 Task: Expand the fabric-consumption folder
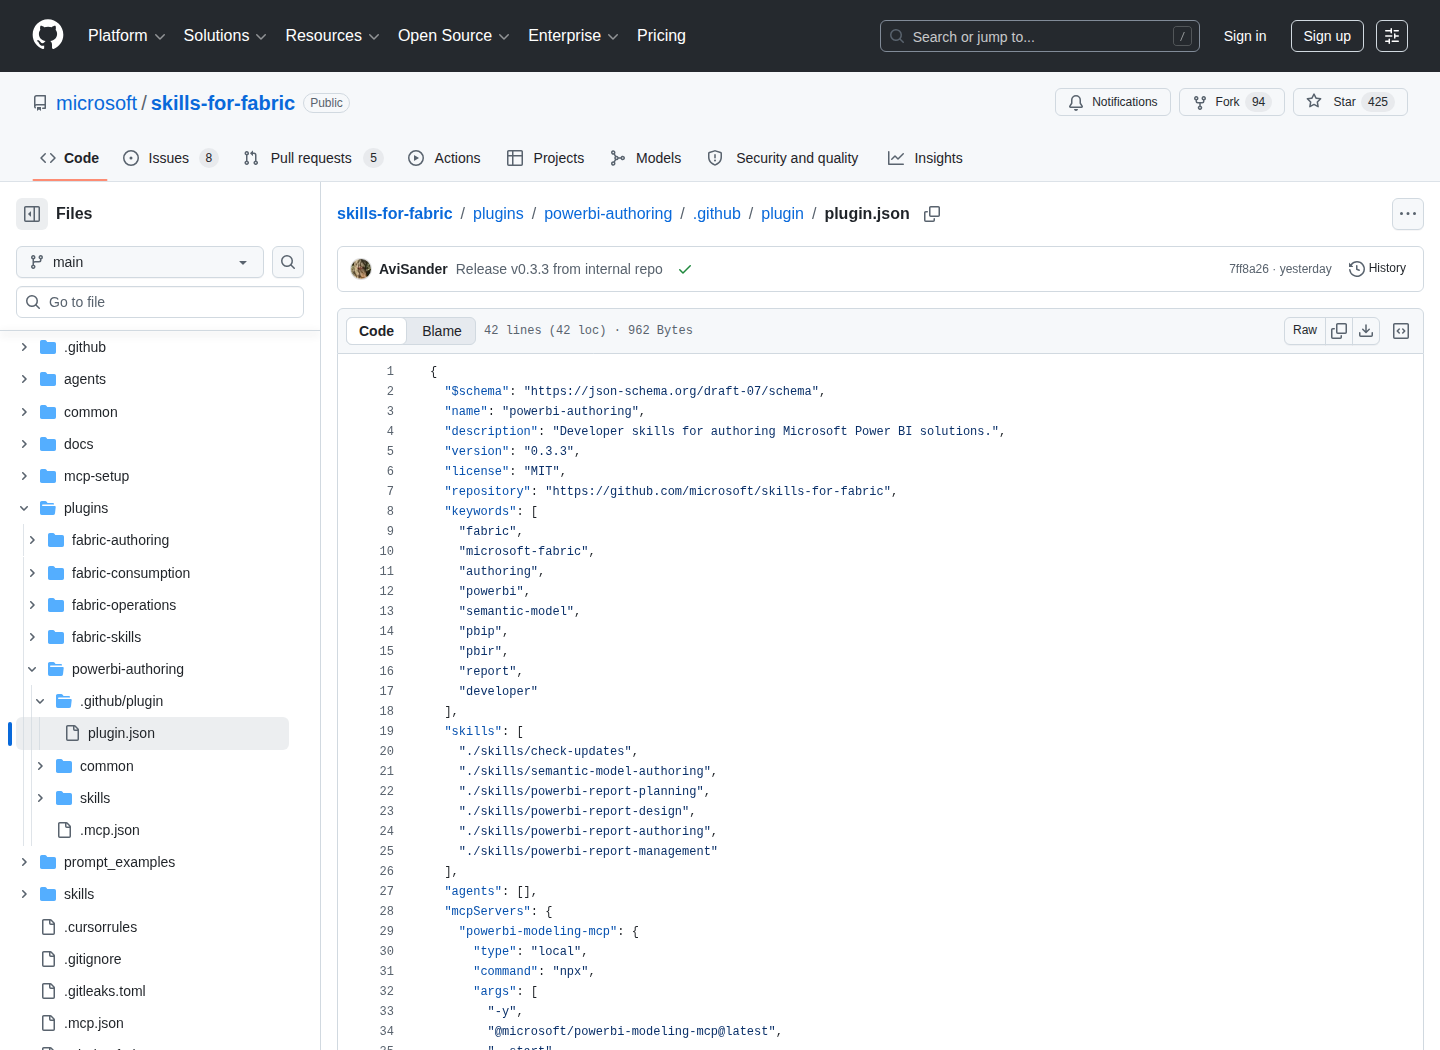point(32,573)
